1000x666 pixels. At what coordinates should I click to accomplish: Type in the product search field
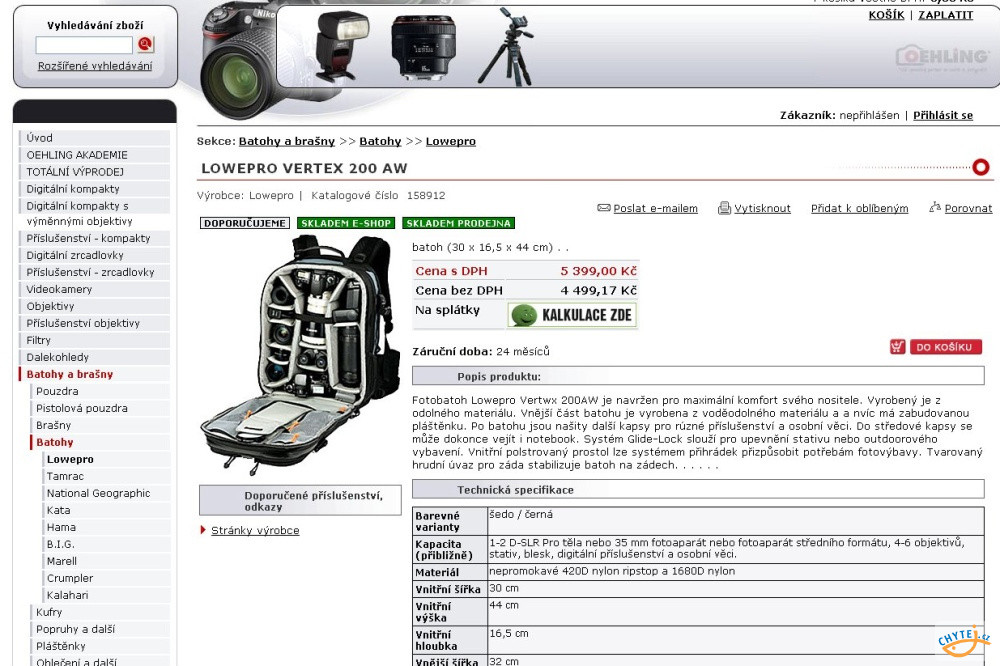click(x=84, y=45)
